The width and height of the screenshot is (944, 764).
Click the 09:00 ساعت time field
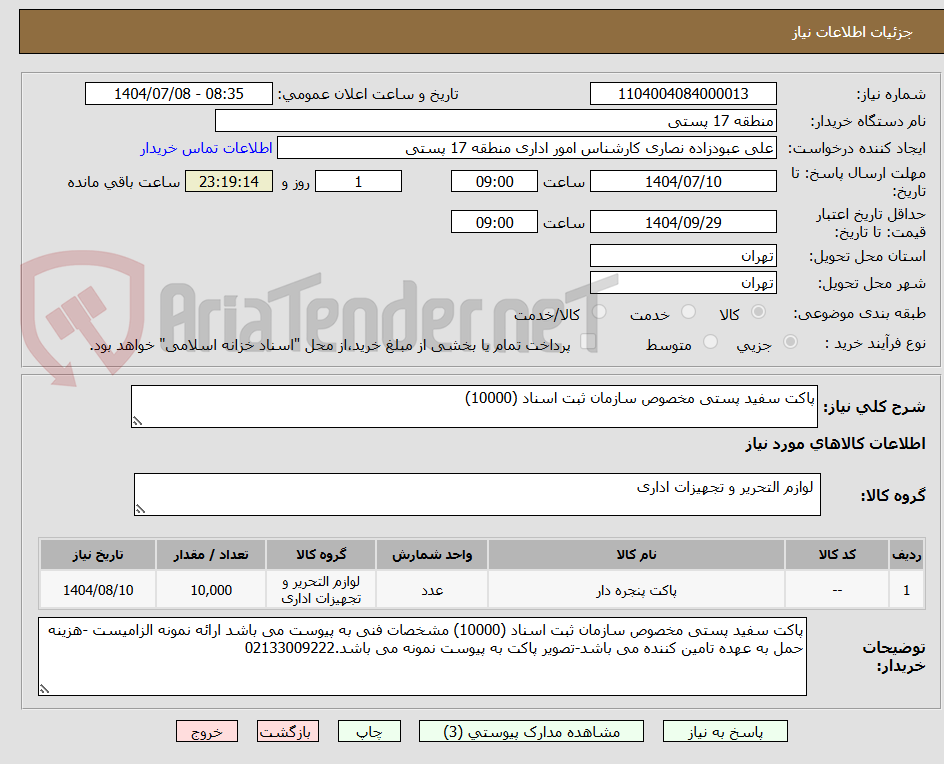click(x=493, y=181)
